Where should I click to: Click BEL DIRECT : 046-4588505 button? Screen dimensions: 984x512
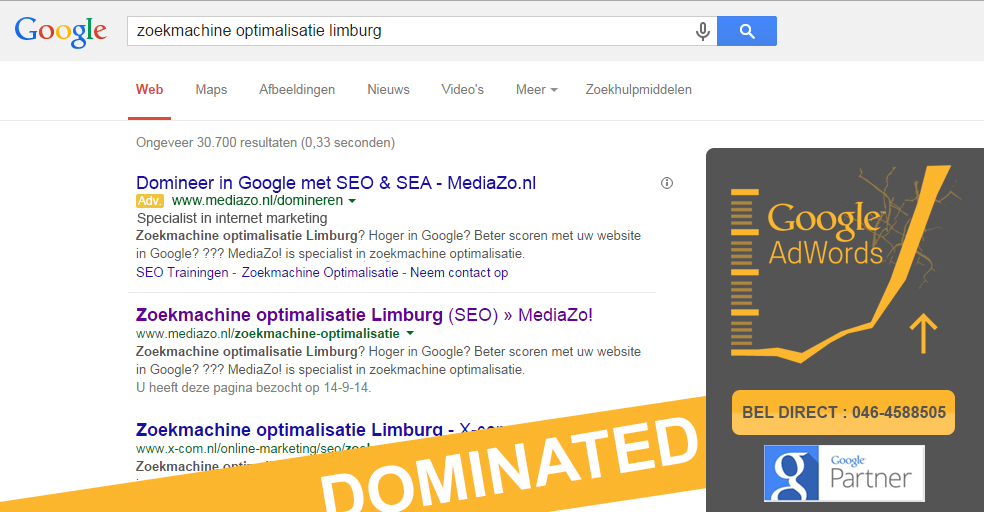843,412
